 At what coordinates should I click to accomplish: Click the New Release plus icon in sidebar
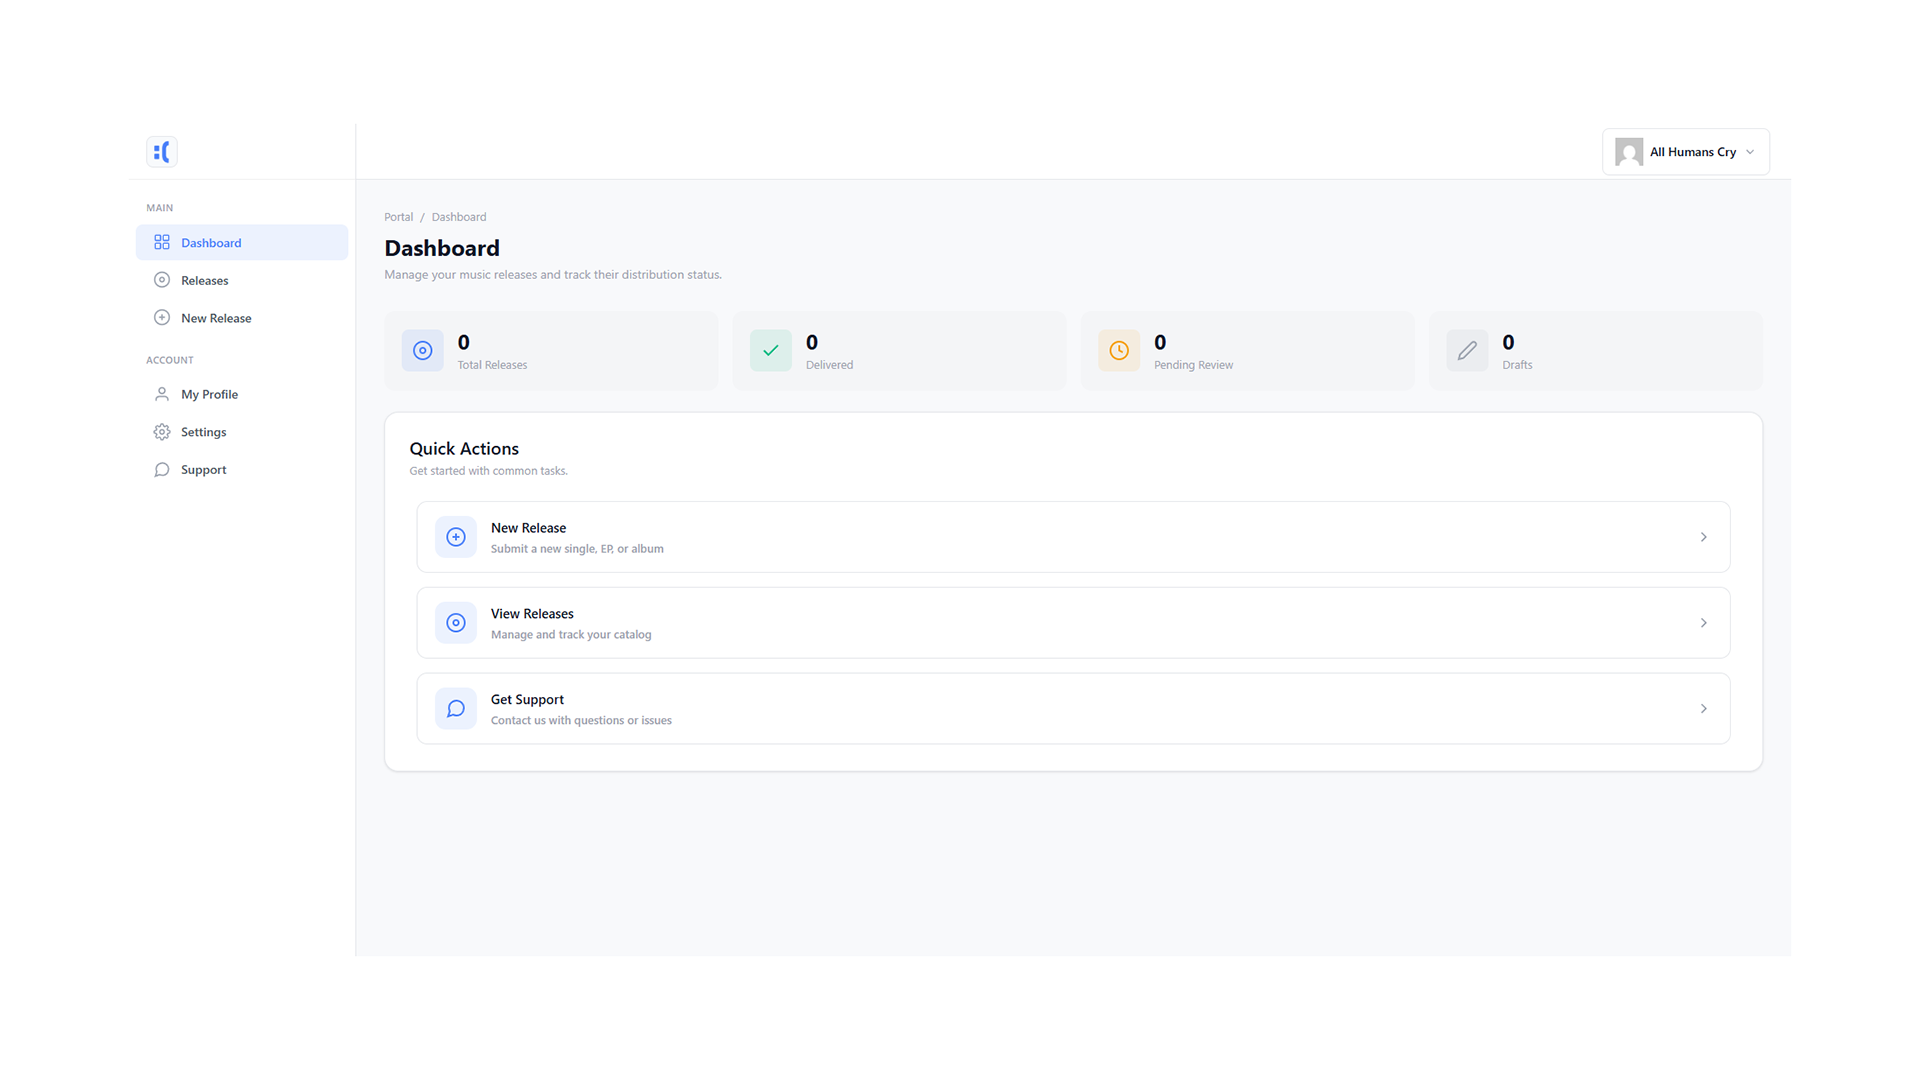tap(162, 318)
